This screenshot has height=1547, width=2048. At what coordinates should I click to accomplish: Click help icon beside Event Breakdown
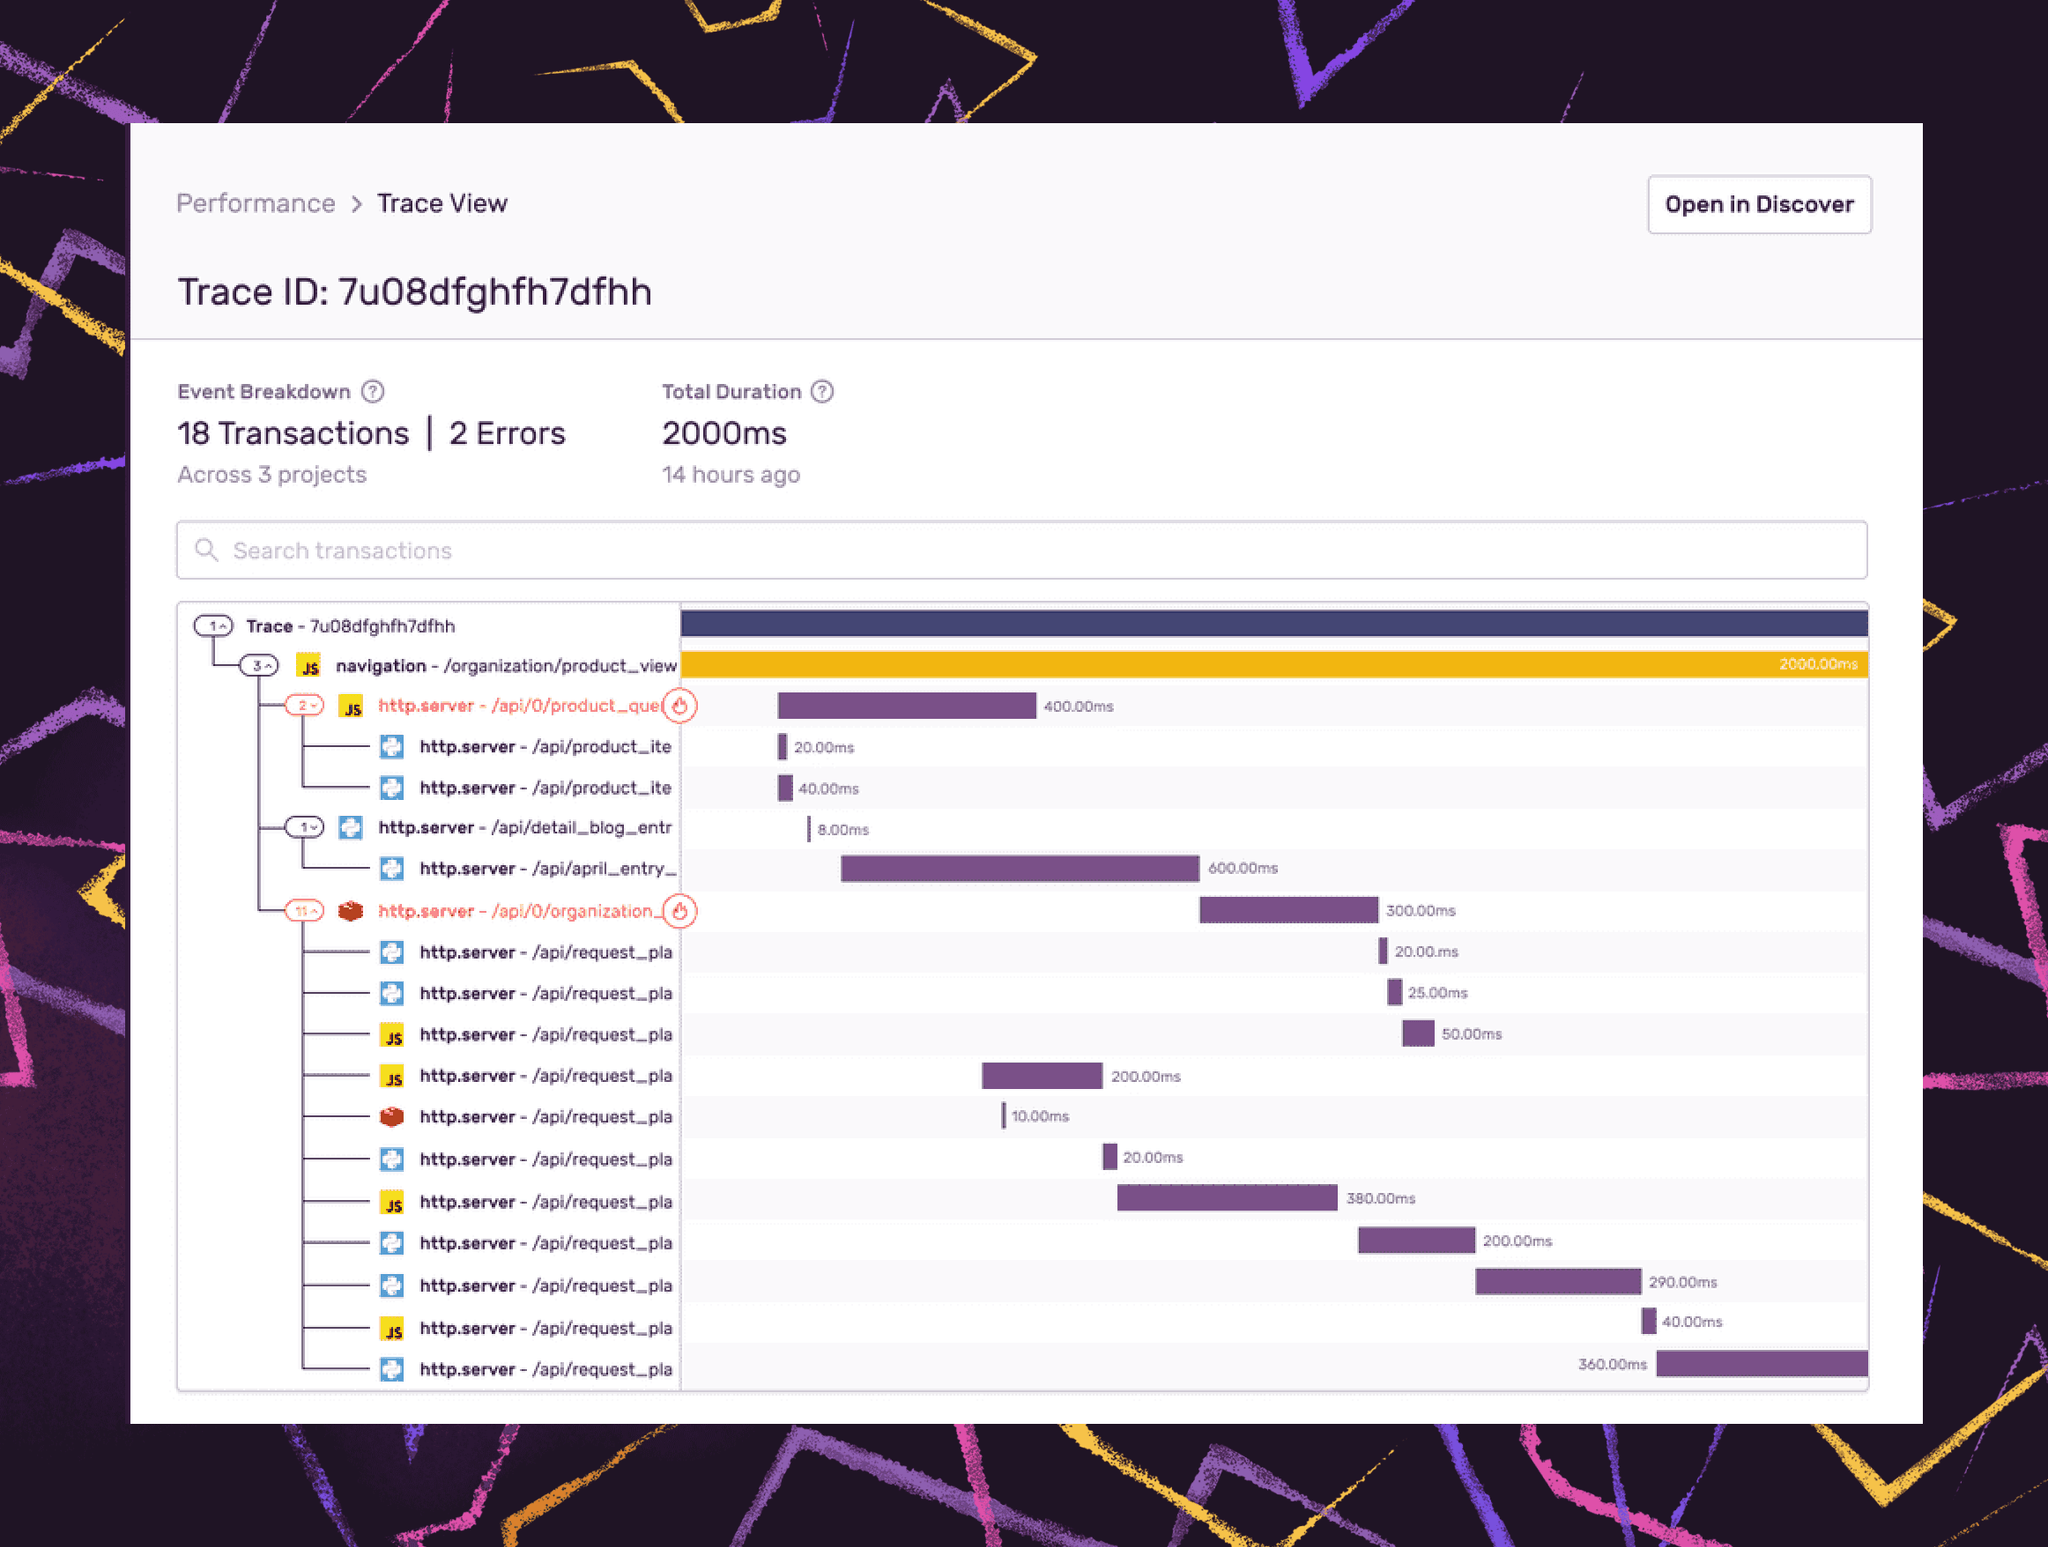click(x=373, y=391)
